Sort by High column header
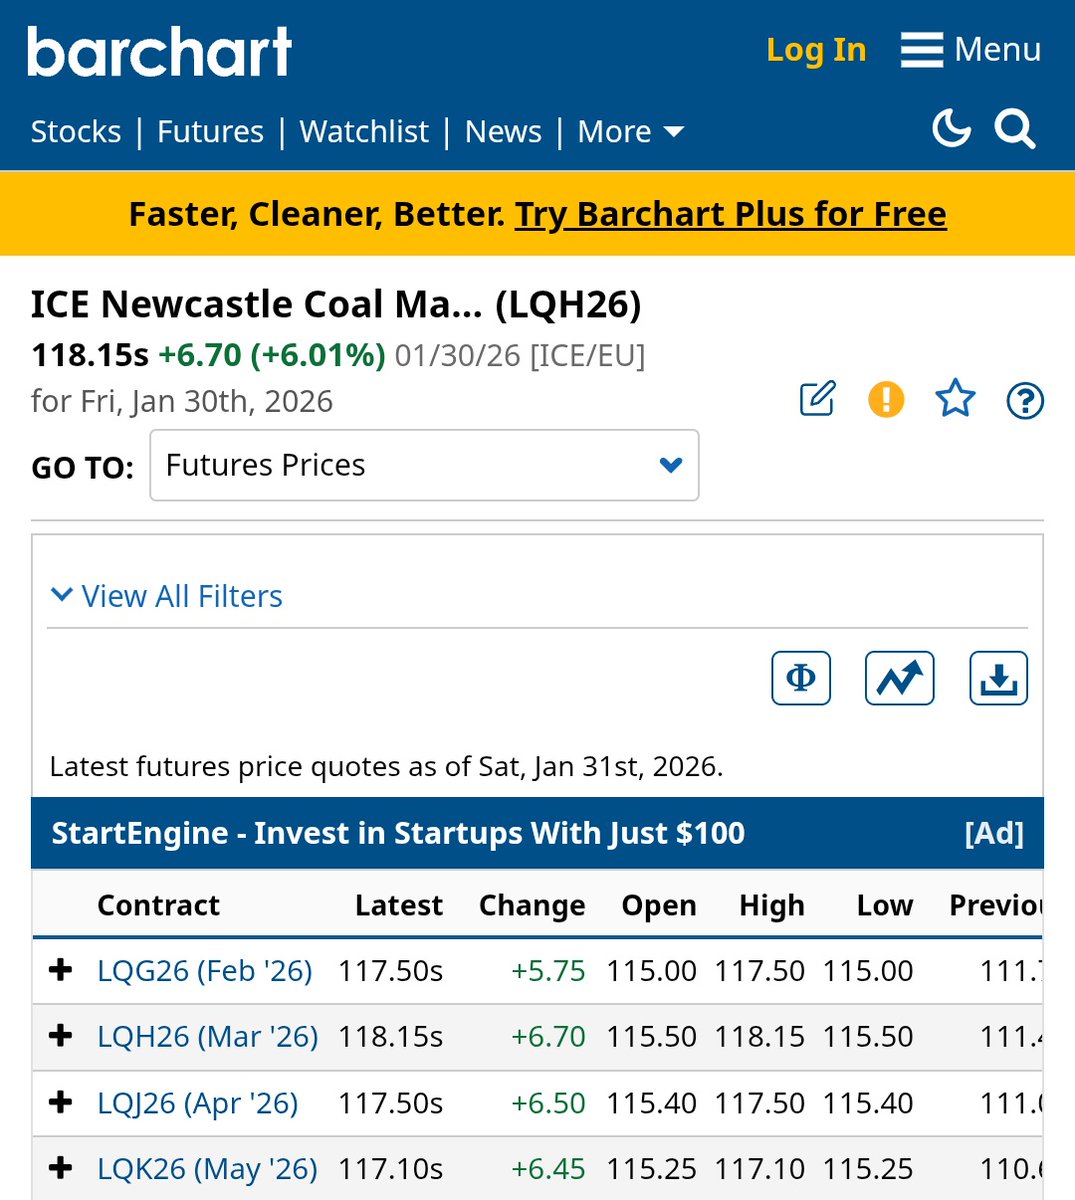 pos(772,905)
